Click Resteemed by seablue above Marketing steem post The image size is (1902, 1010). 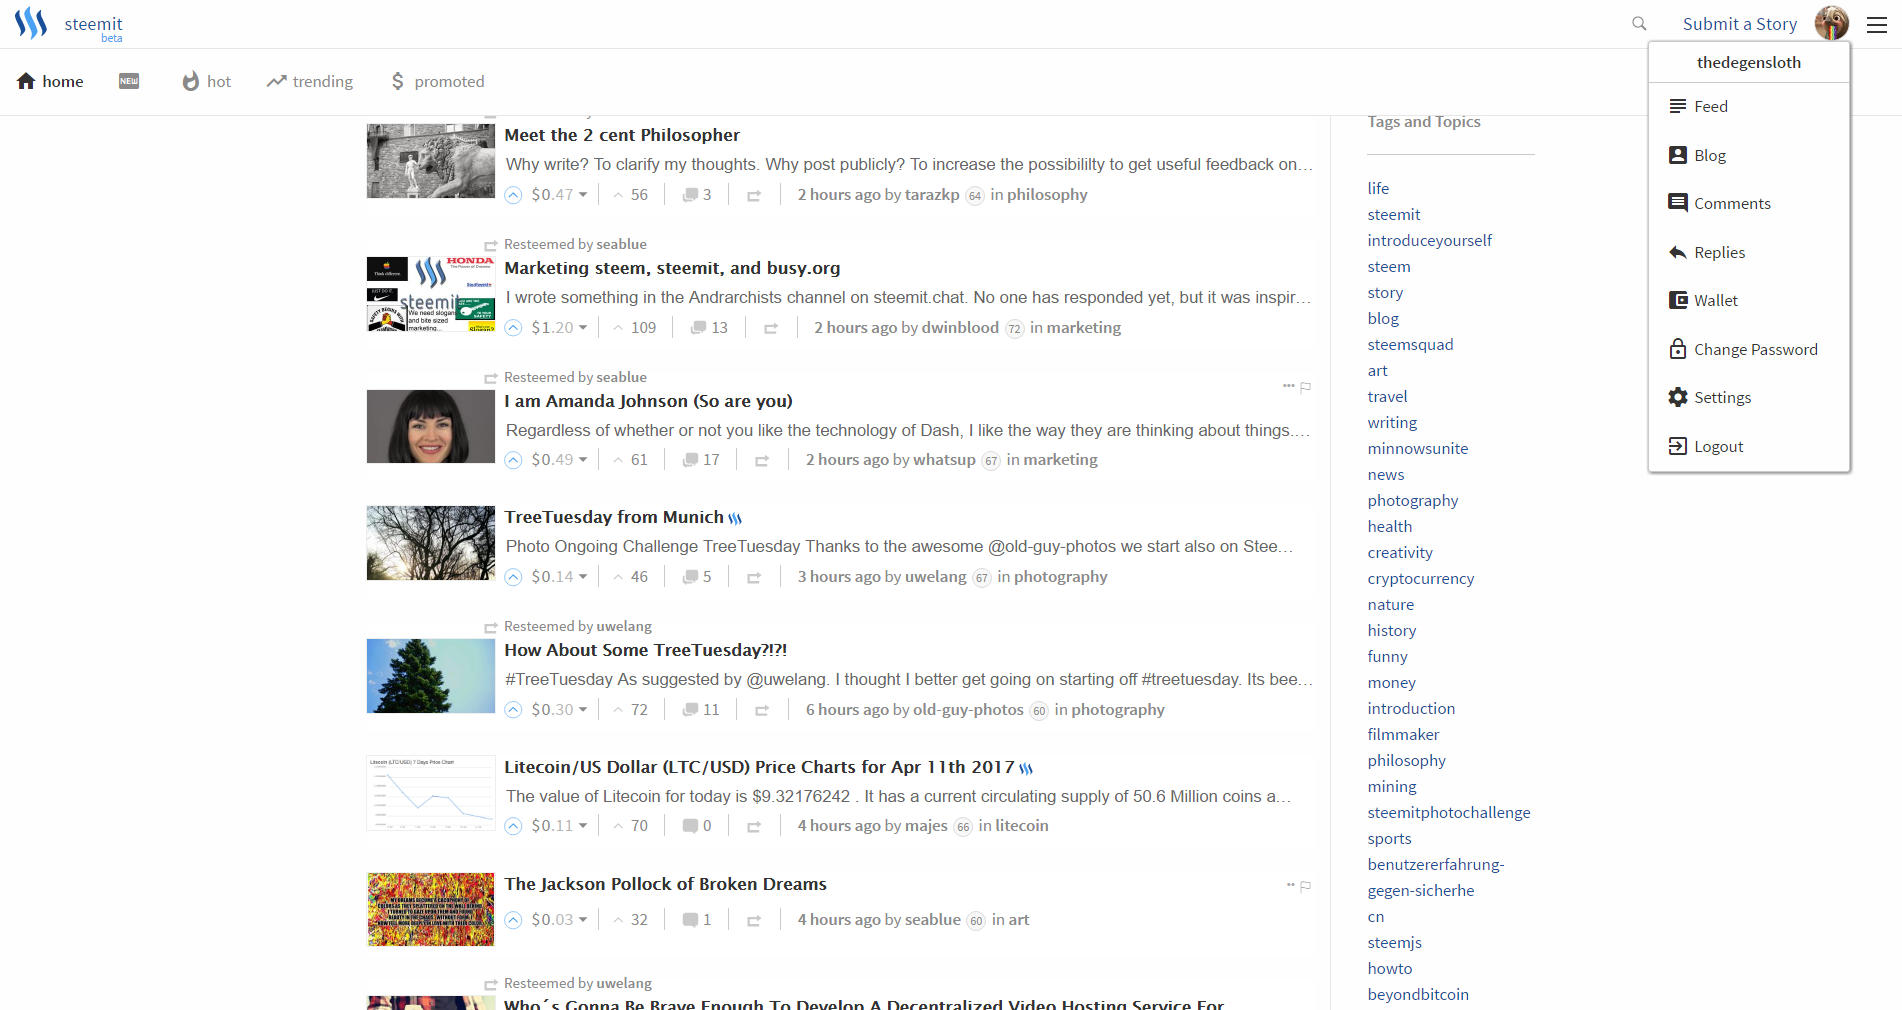coord(575,245)
